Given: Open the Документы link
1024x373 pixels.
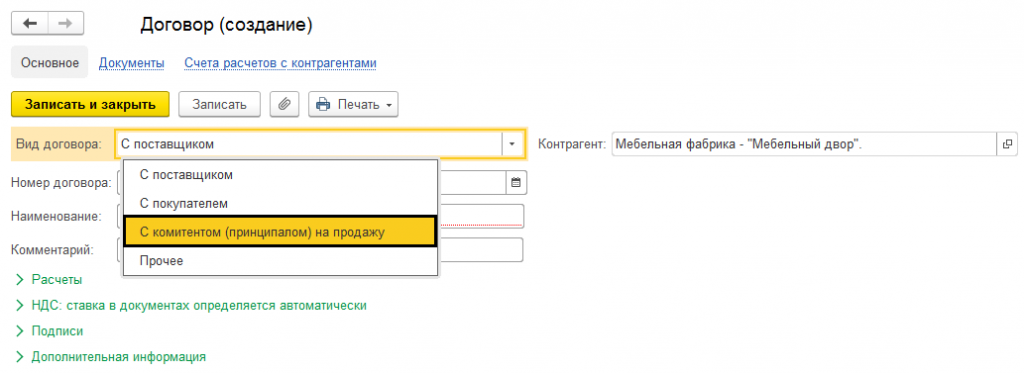Looking at the screenshot, I should click(131, 63).
